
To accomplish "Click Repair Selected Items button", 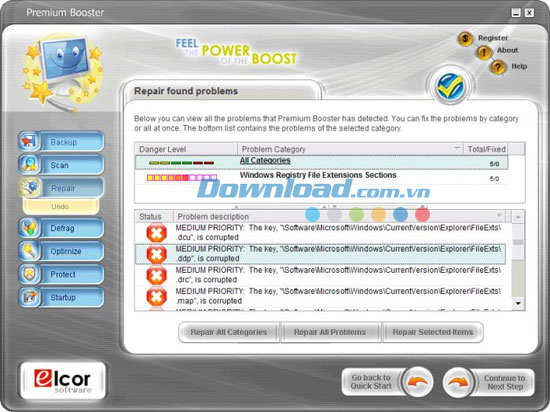I will [x=432, y=332].
